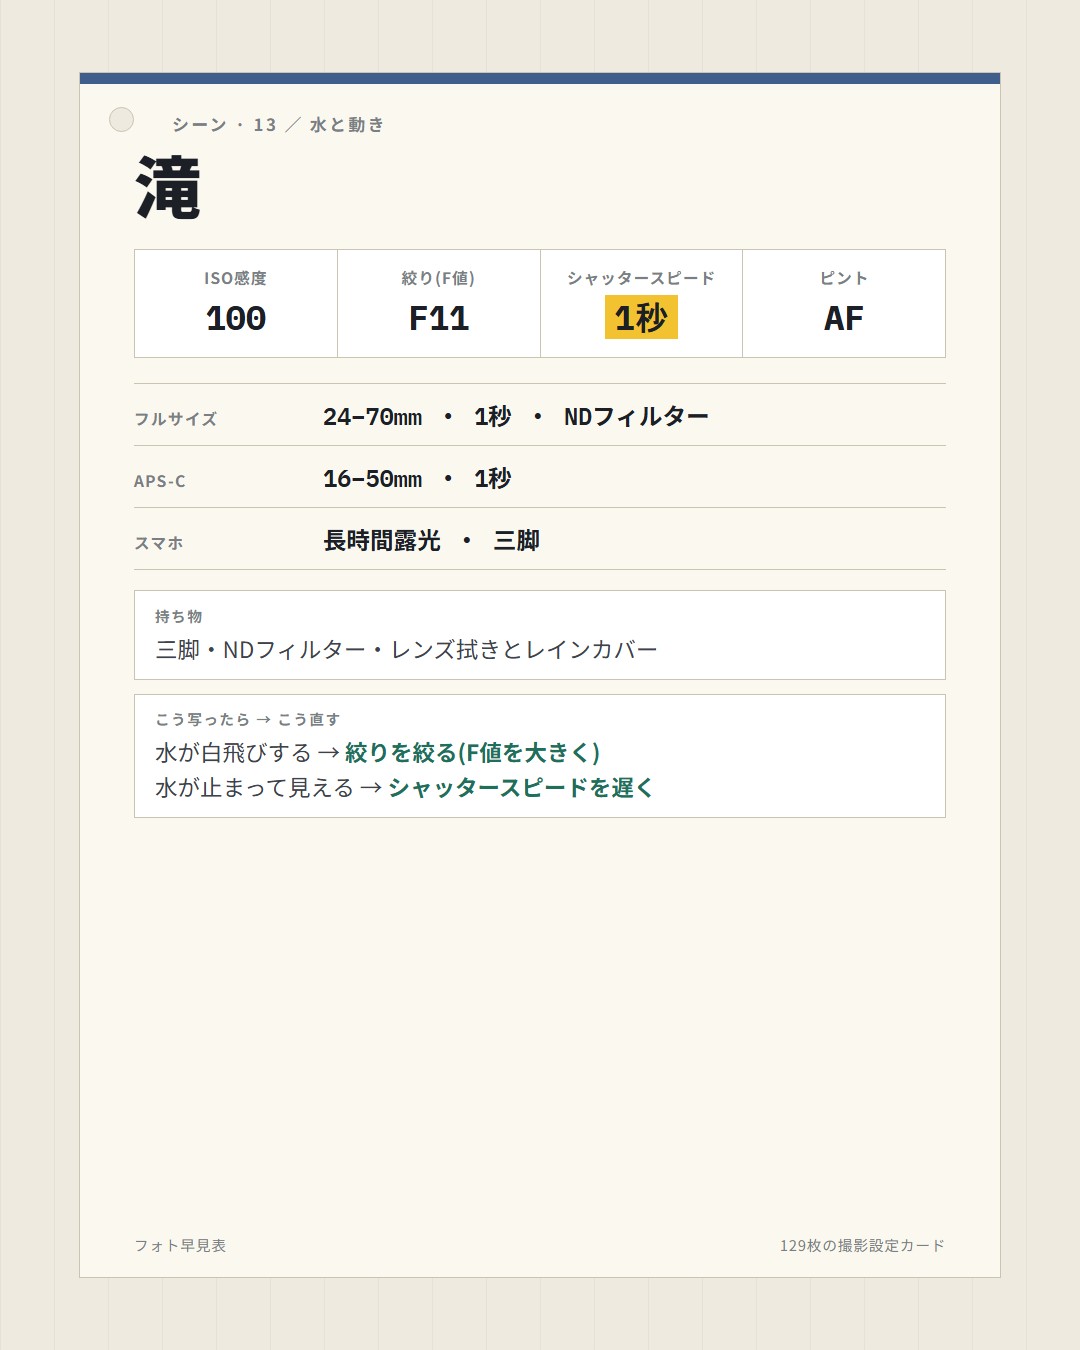This screenshot has width=1080, height=1350.
Task: Click the green fix 'シャッタースピードを遅く'
Action: (521, 788)
